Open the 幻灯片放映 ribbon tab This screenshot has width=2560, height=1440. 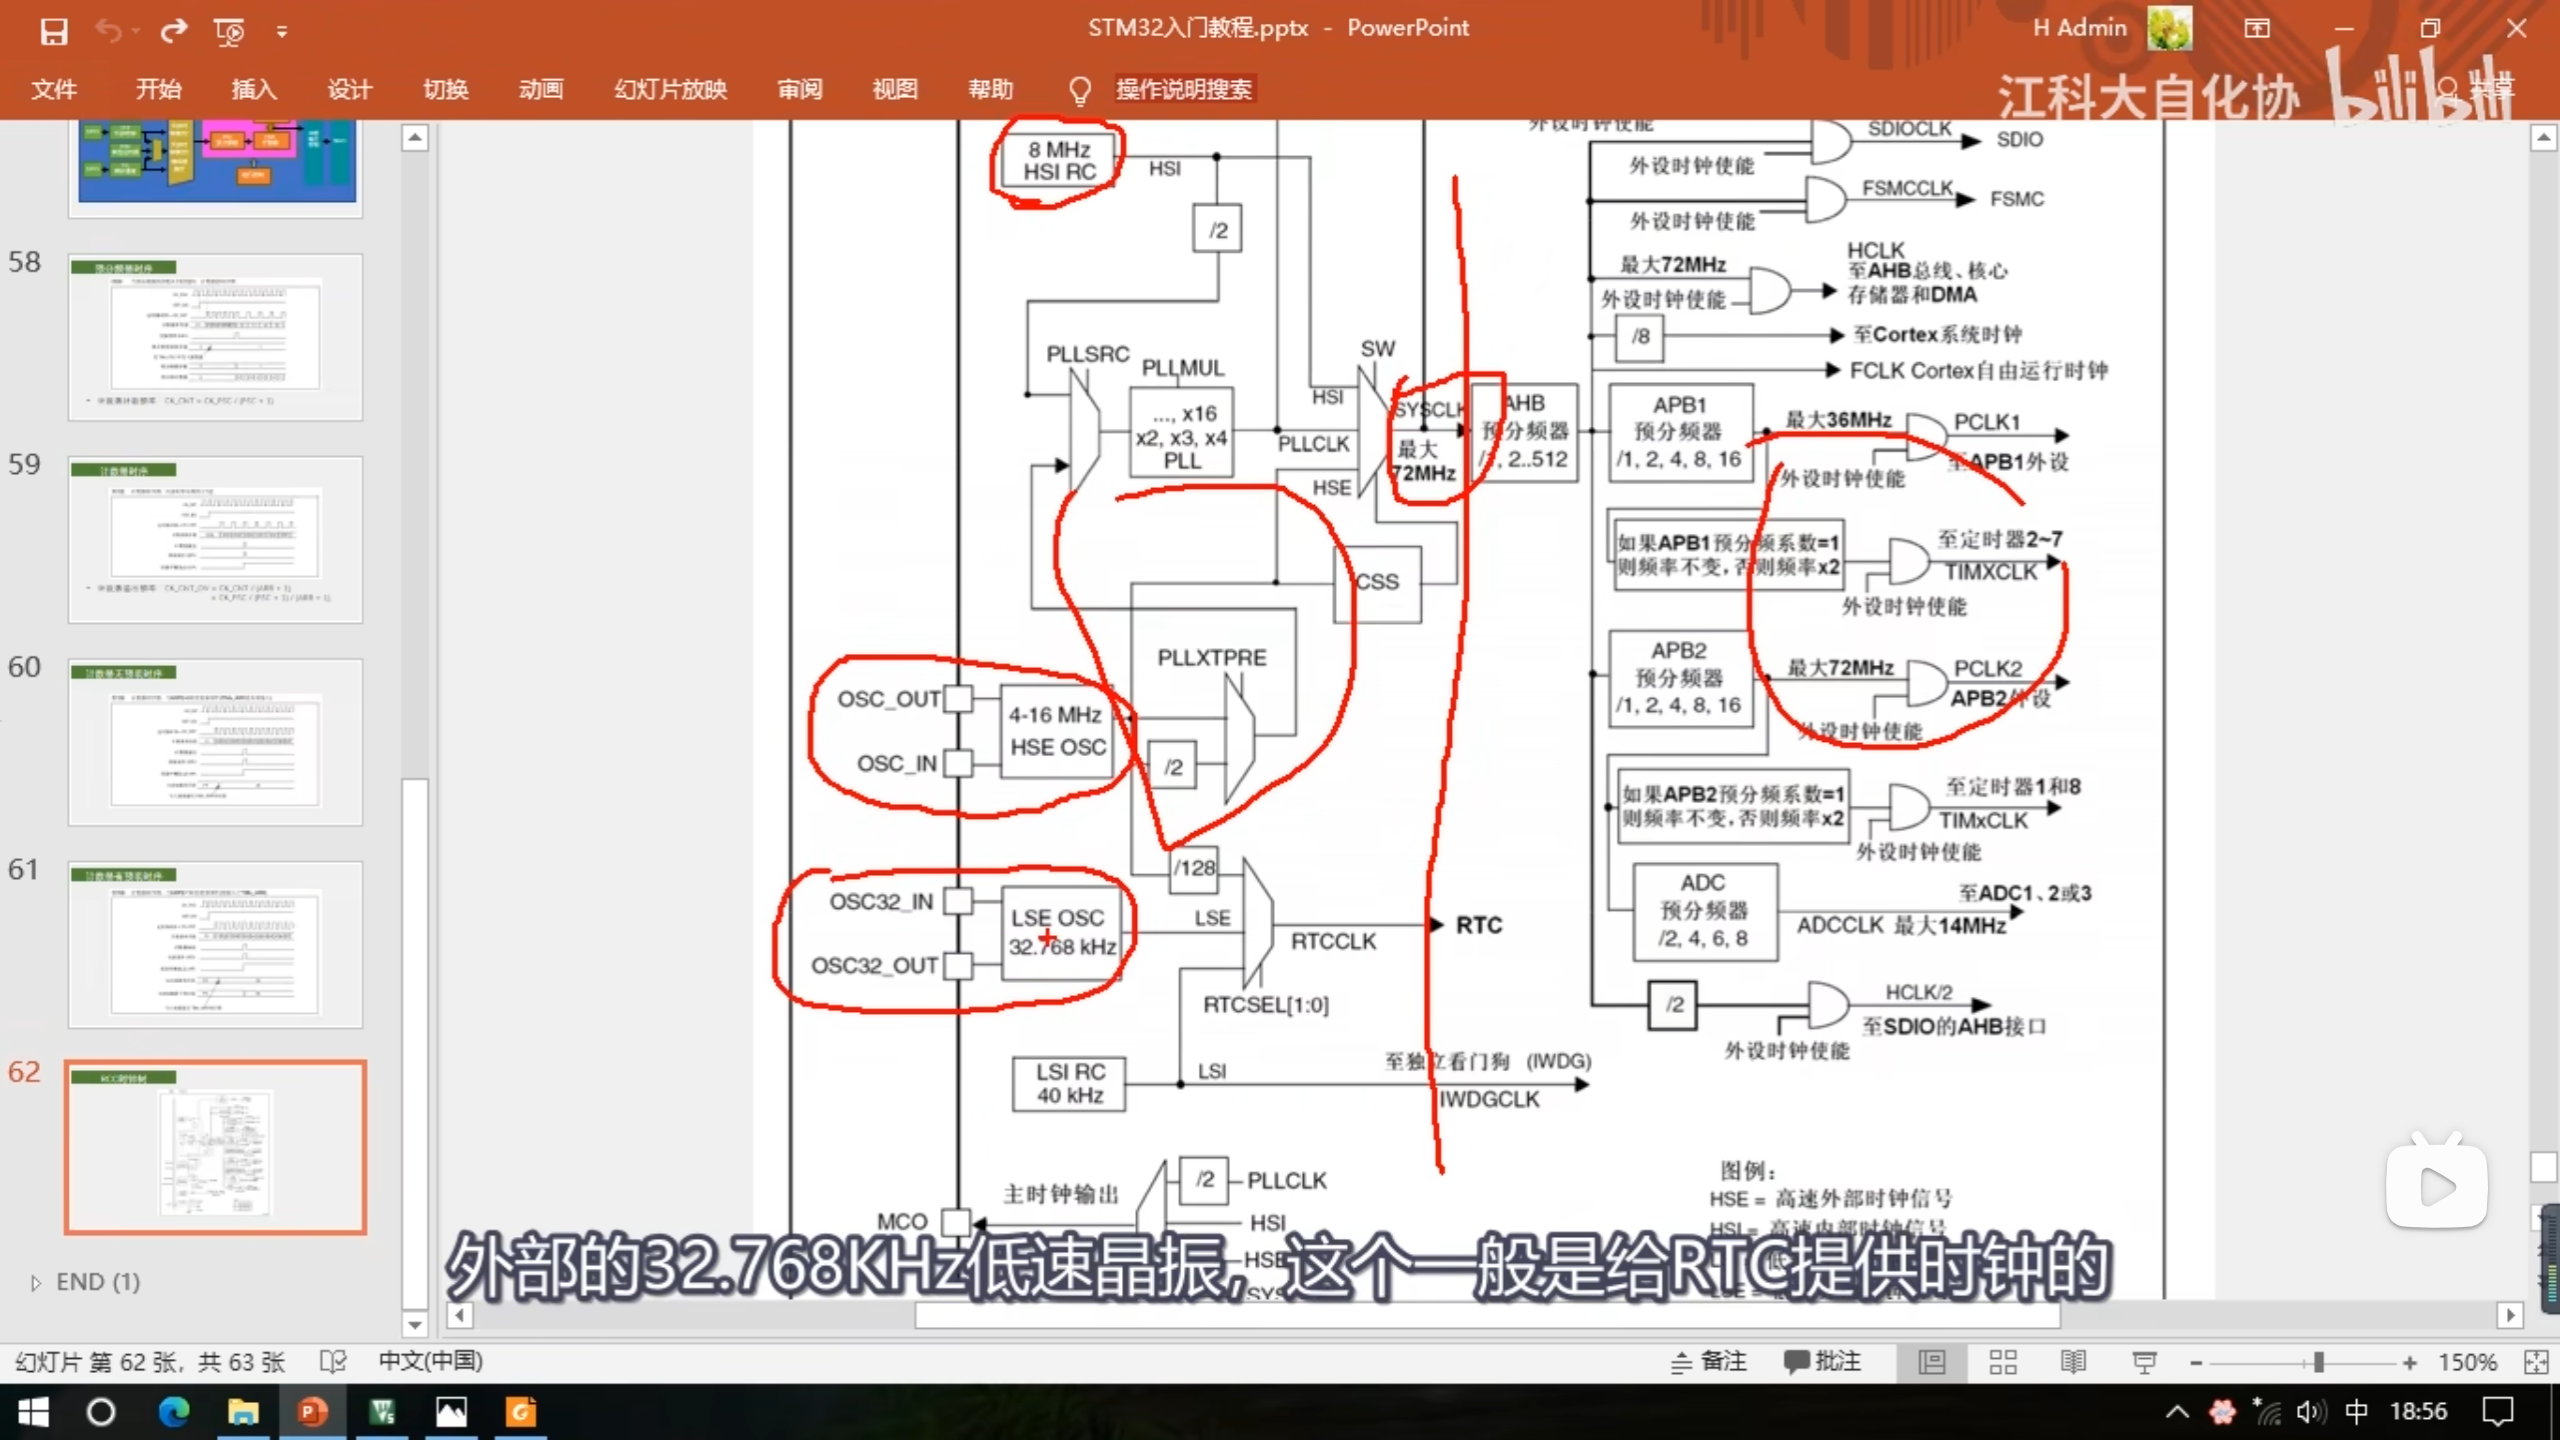[670, 89]
